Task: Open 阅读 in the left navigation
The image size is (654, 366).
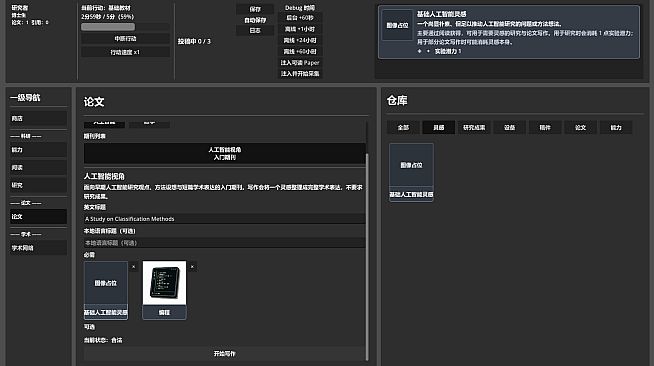Action: [38, 168]
